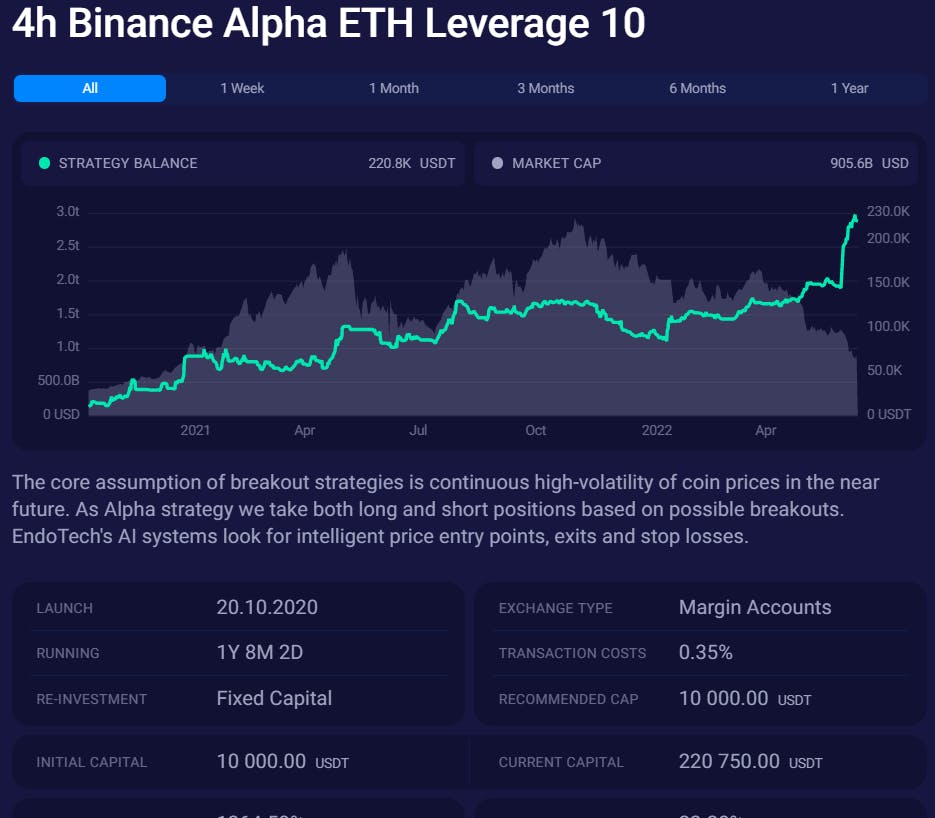Click the 905.6B USD market cap value

(x=869, y=163)
